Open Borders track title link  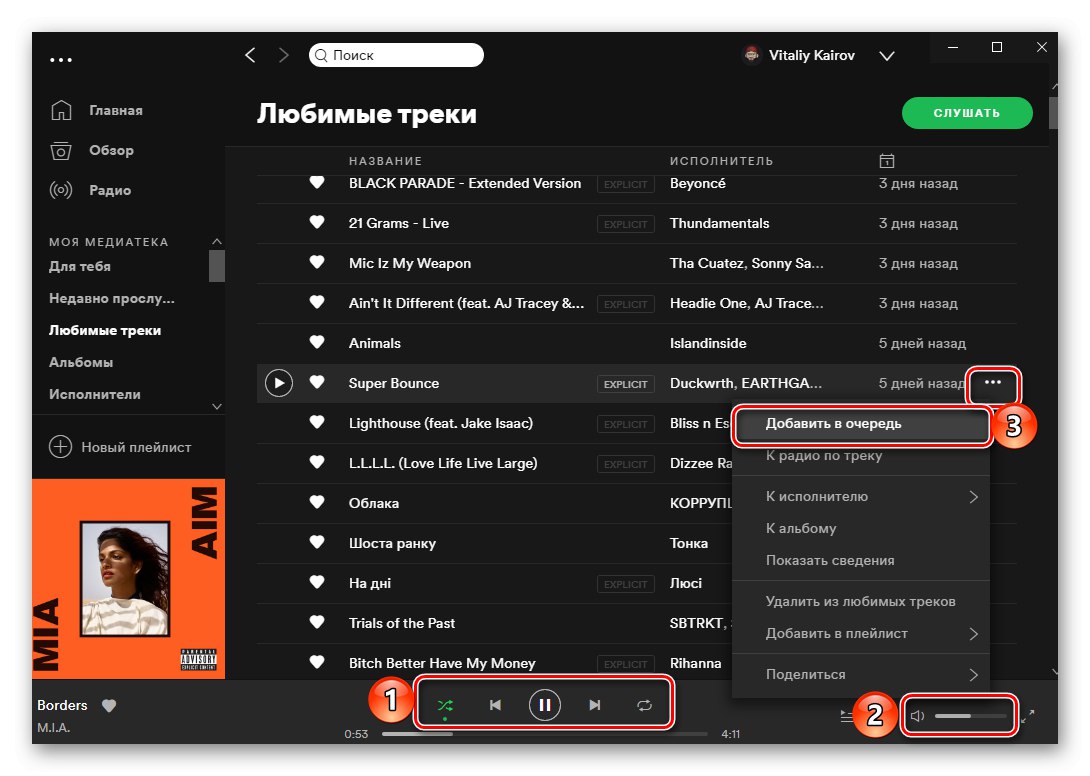tap(63, 705)
